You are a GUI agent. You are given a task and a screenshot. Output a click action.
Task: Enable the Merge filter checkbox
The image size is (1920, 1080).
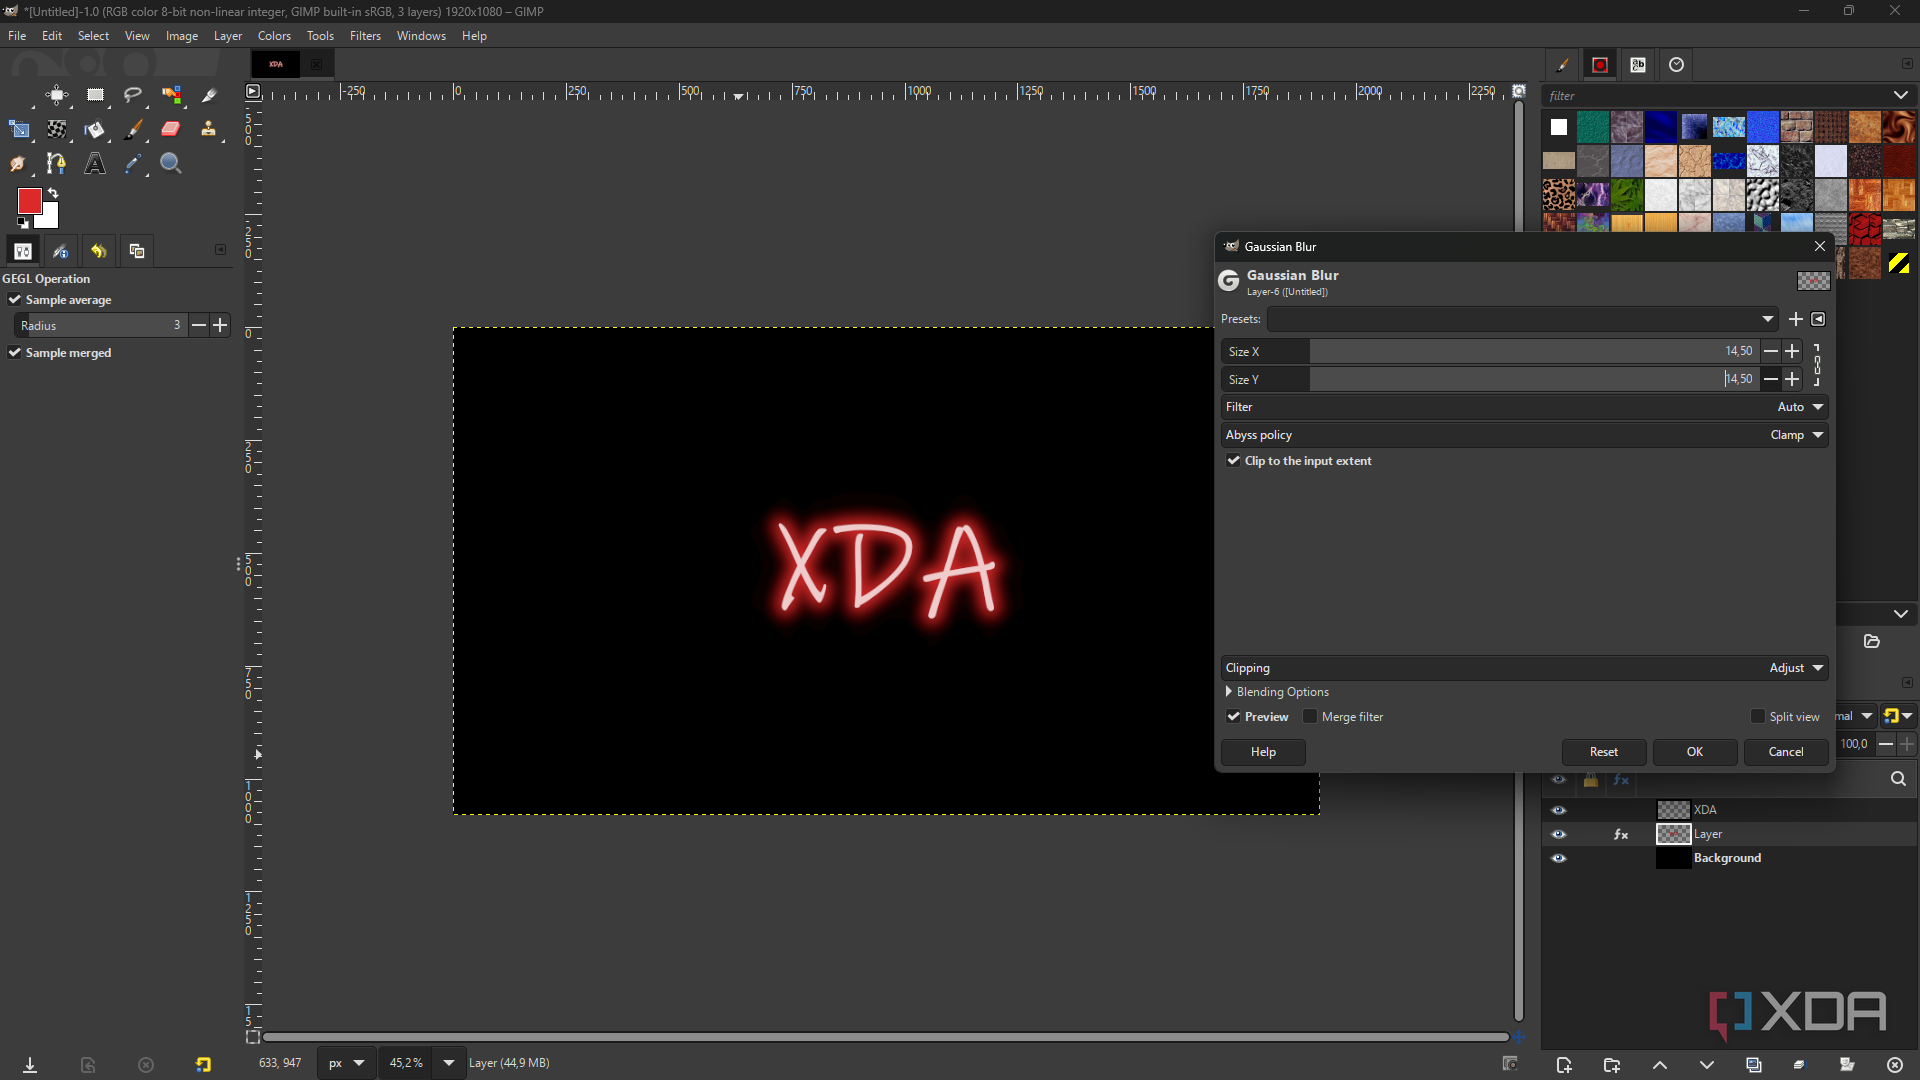pos(1310,717)
